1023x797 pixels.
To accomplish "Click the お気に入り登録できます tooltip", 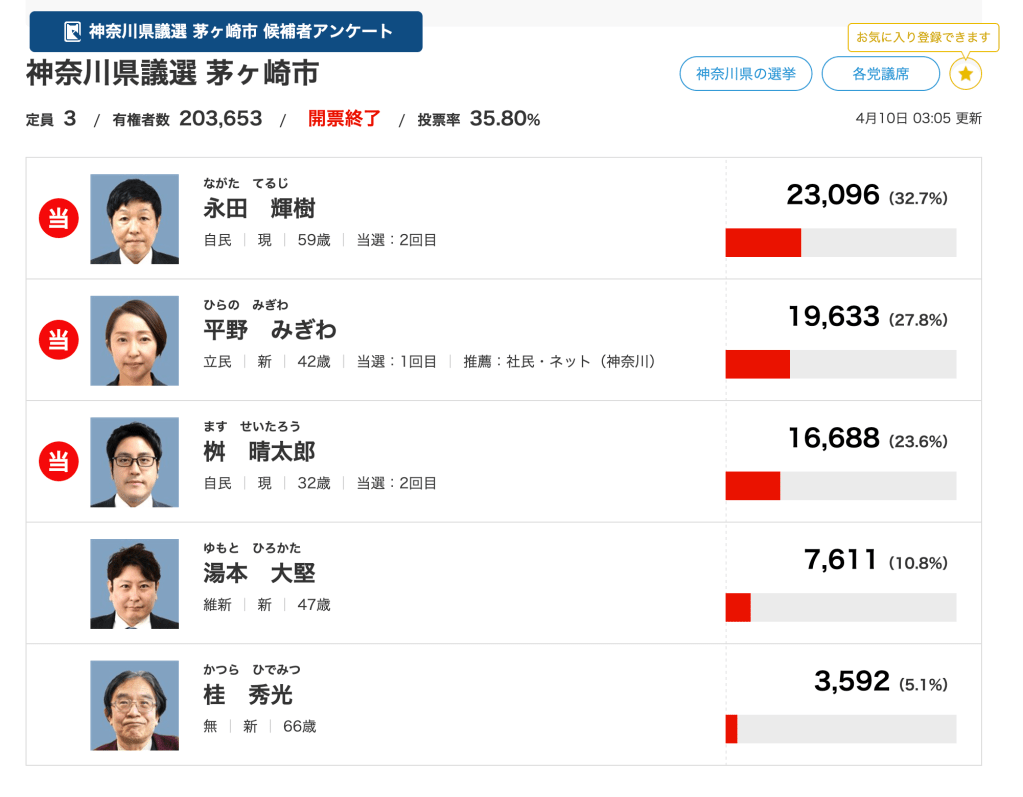I will pyautogui.click(x=923, y=38).
